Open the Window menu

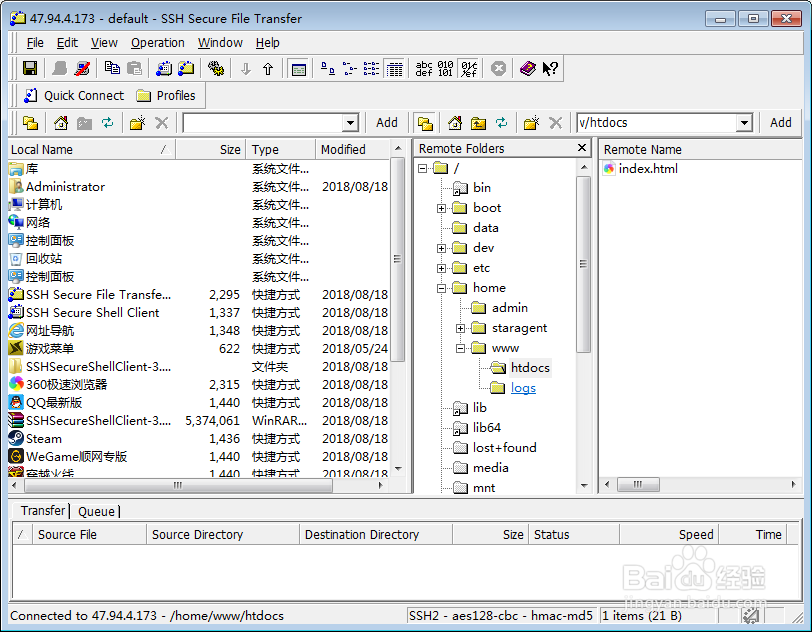(220, 42)
